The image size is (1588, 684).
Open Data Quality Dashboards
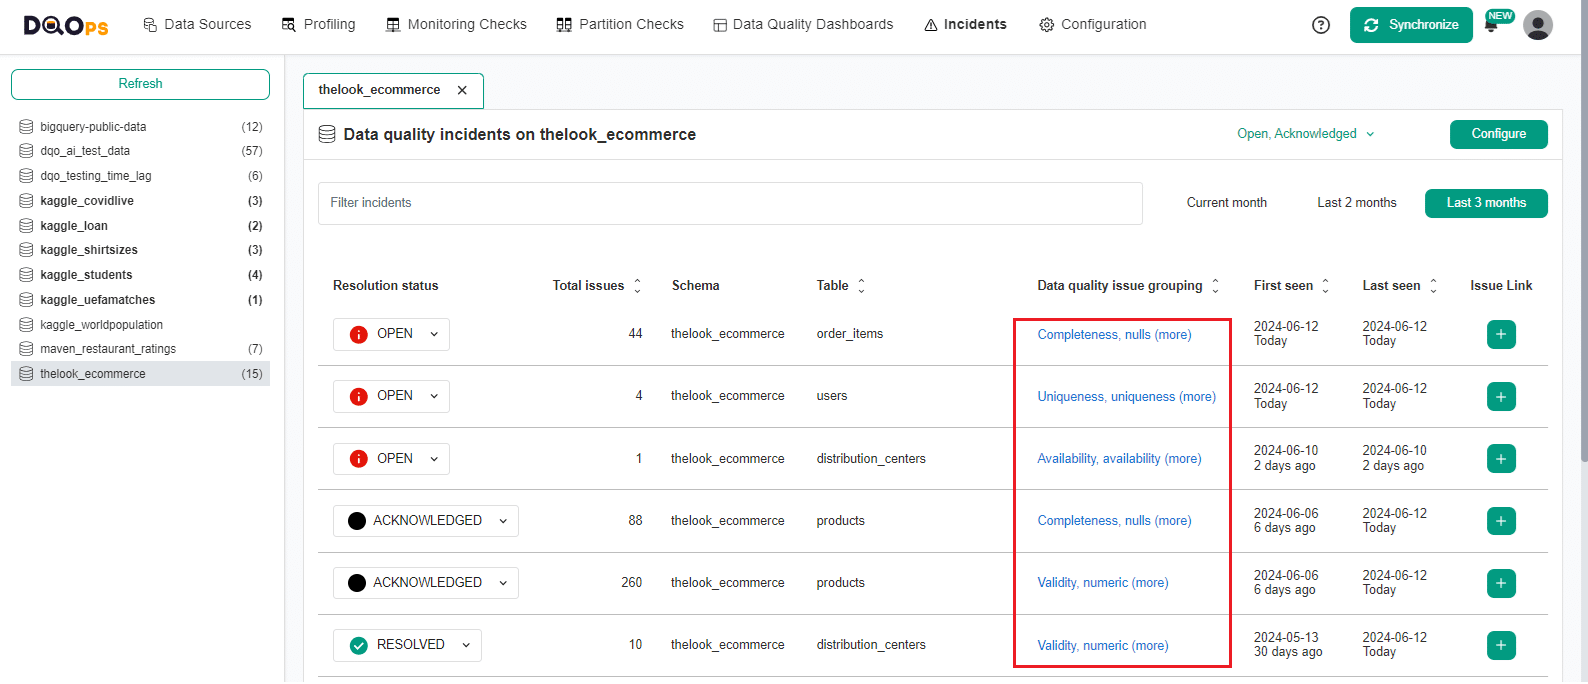tap(803, 24)
